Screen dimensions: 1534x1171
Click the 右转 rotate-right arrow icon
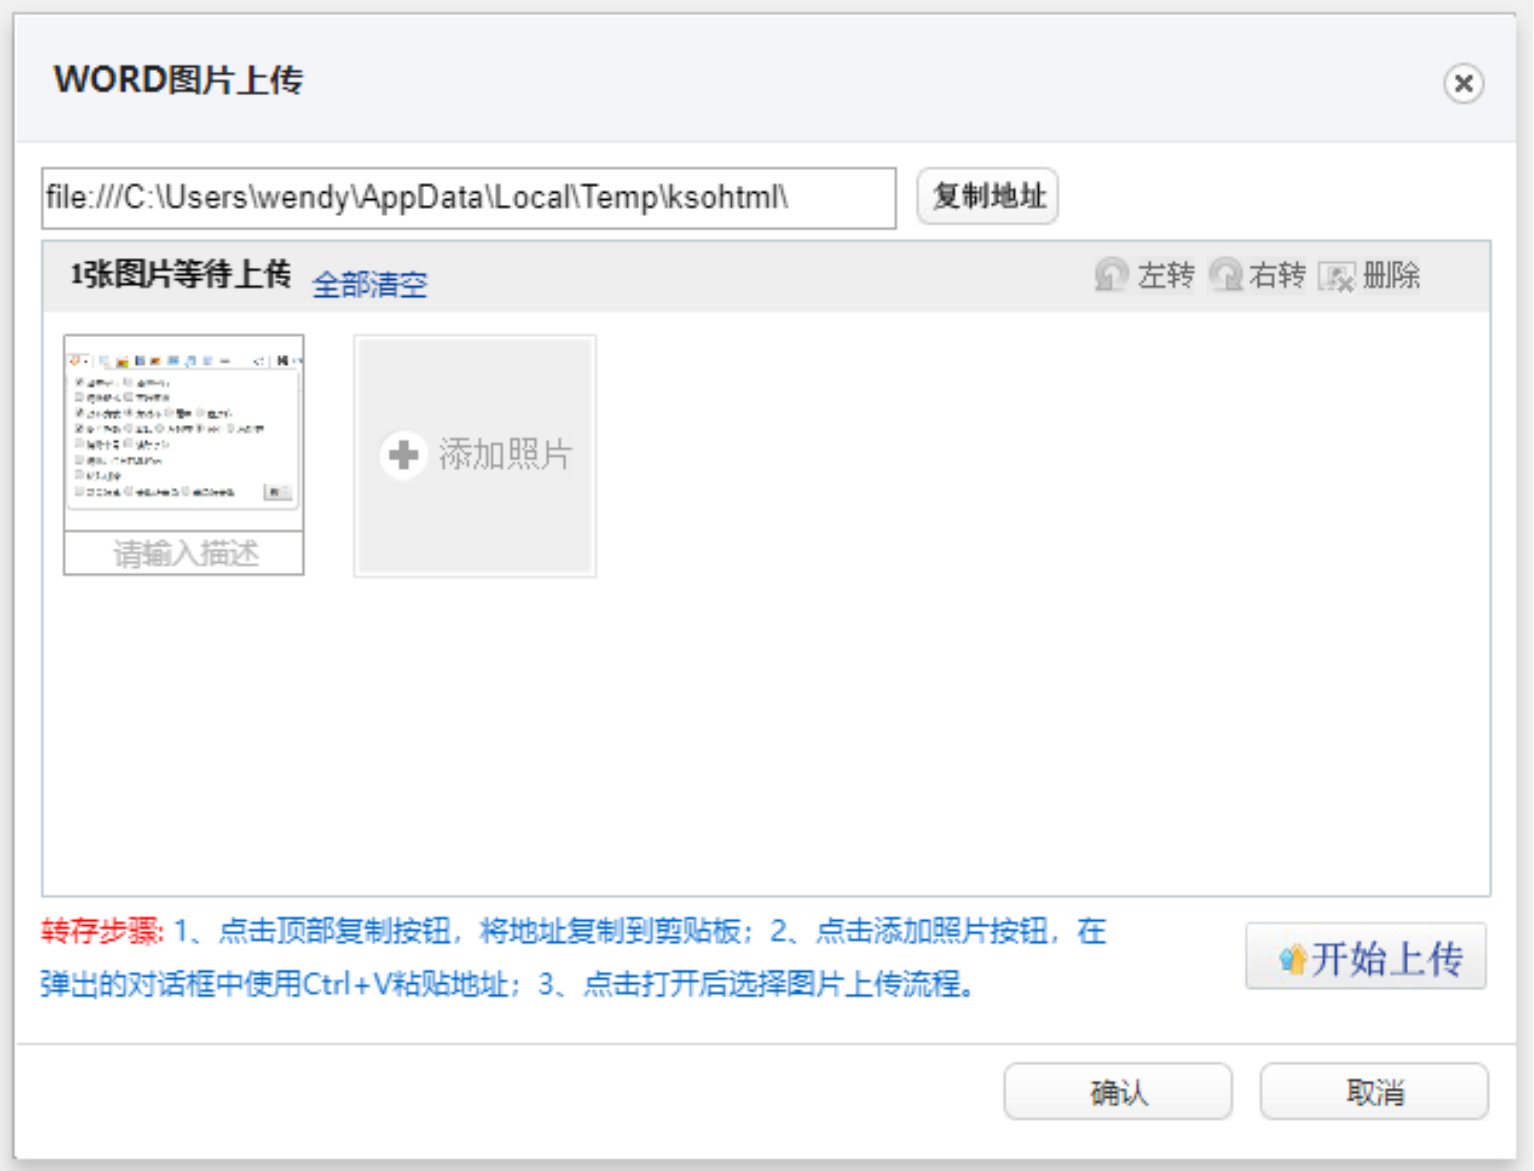pyautogui.click(x=1225, y=275)
